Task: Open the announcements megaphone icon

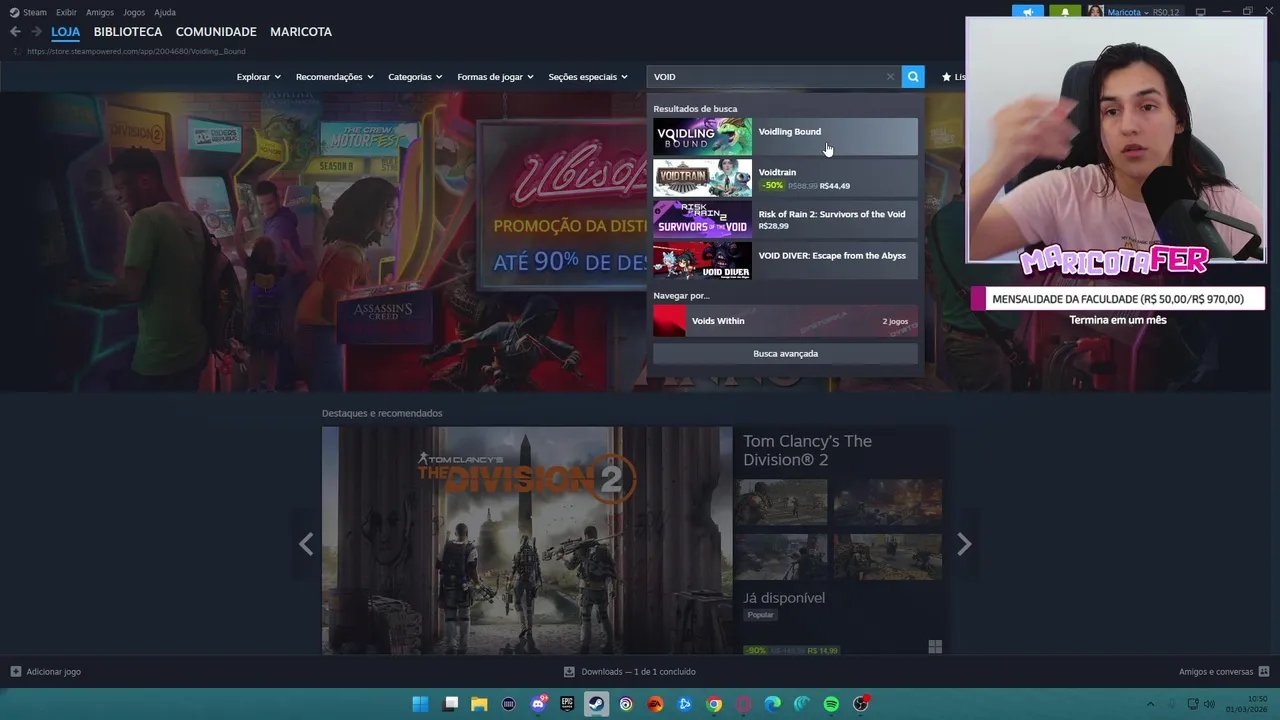Action: 1027,12
